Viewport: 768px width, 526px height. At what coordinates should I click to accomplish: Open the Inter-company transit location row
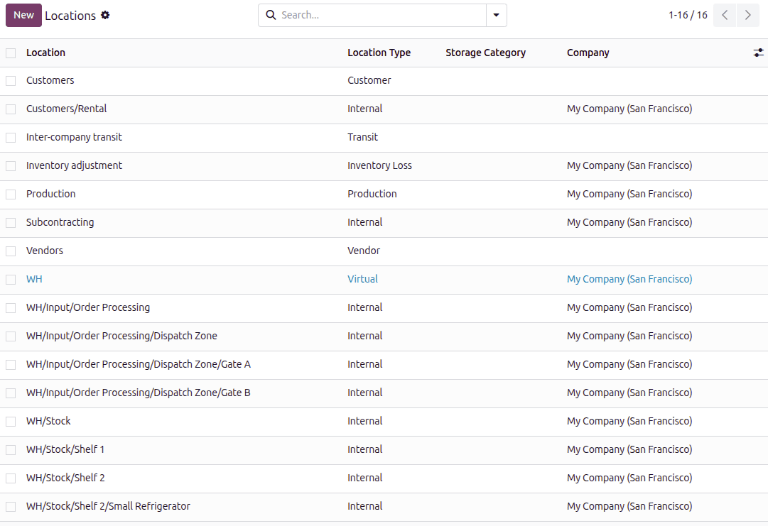point(74,138)
